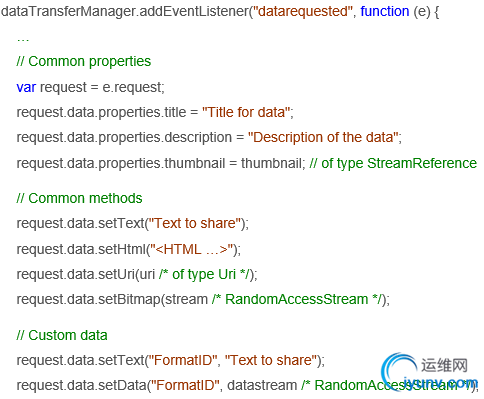Click the "Description of the data" string
484x399 pixels.
[x=323, y=137]
